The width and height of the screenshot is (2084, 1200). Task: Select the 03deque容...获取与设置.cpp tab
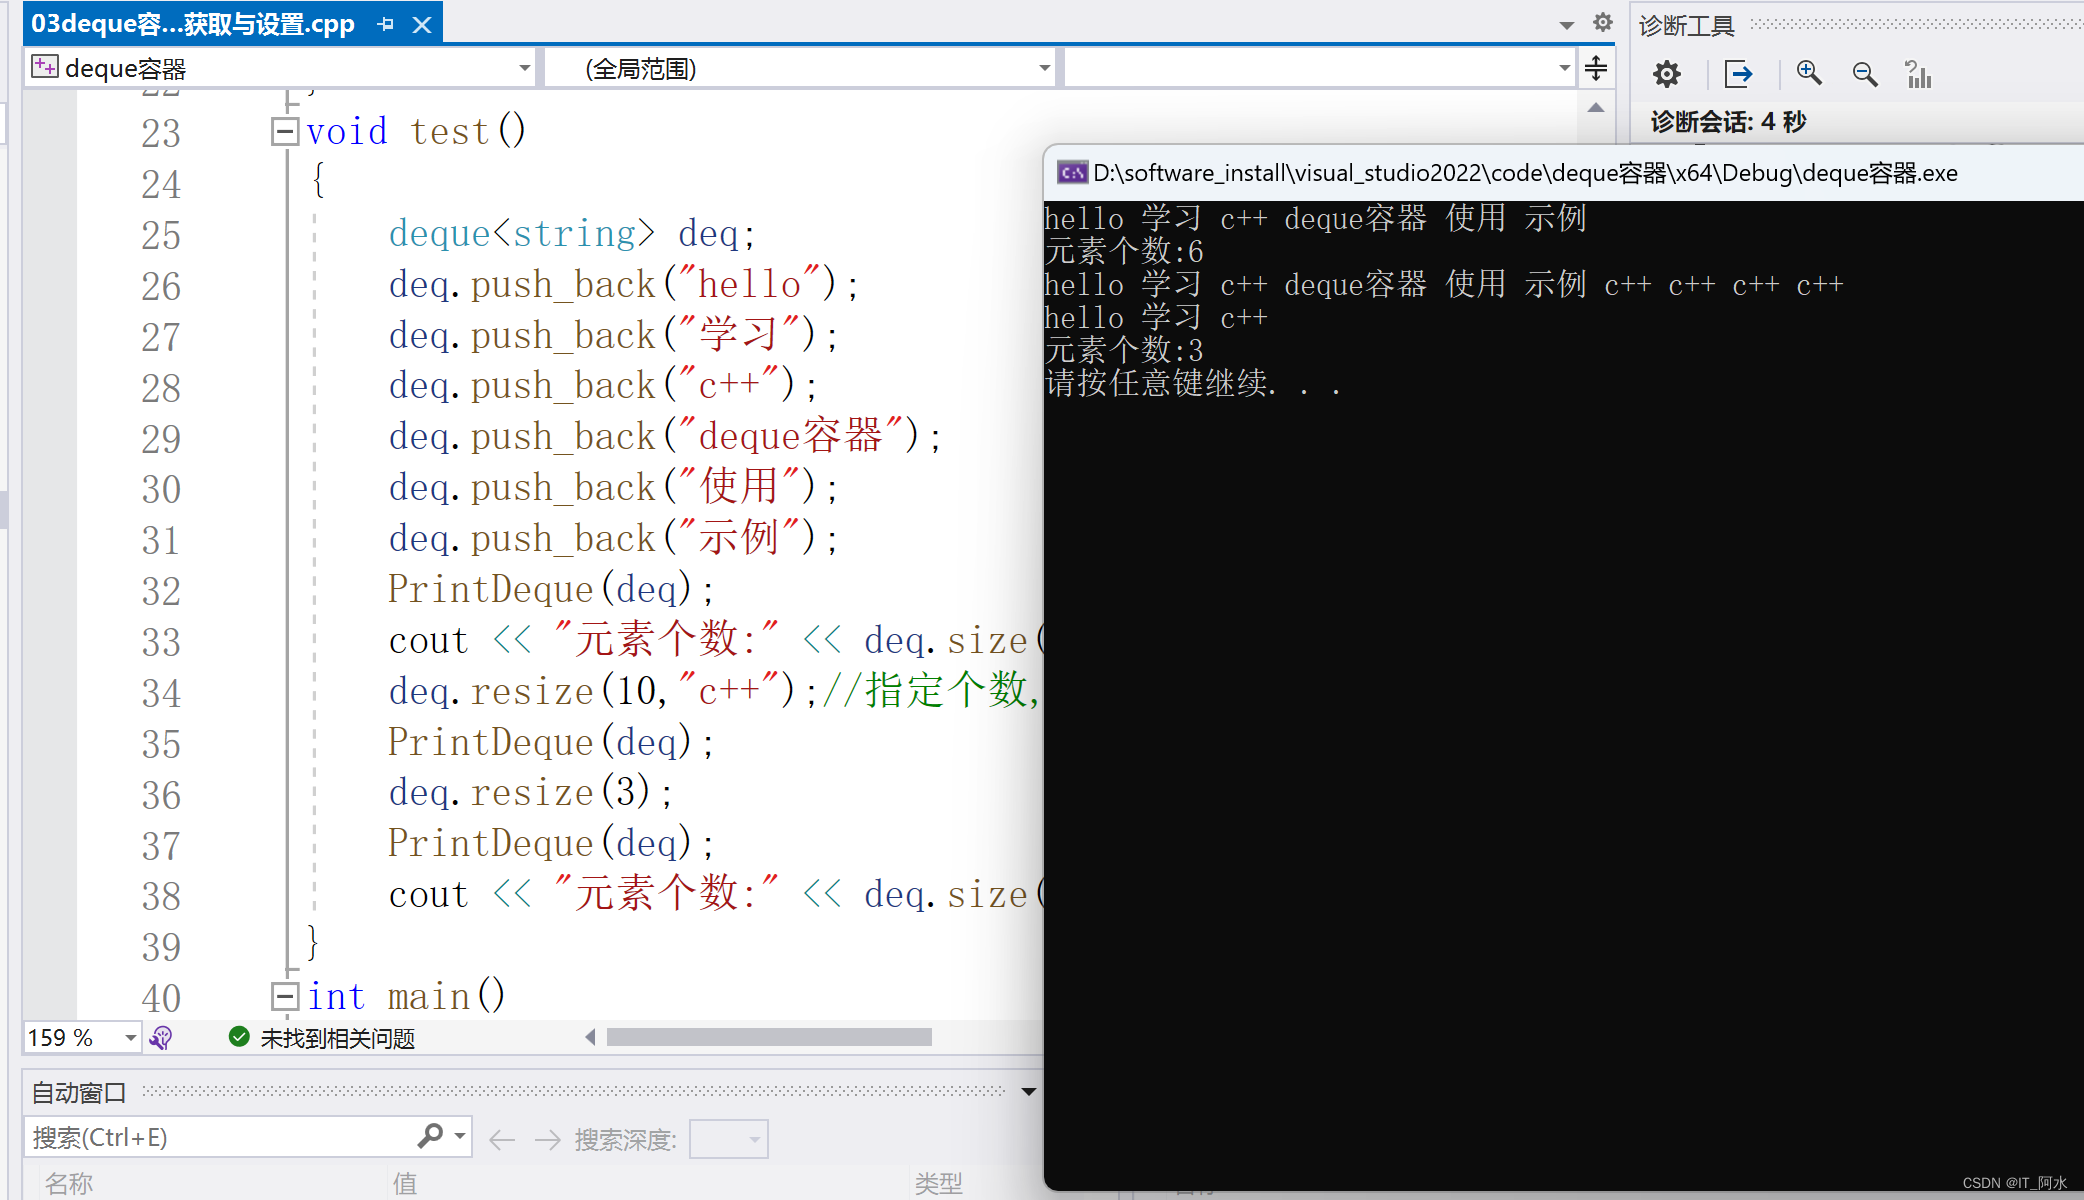tap(193, 24)
